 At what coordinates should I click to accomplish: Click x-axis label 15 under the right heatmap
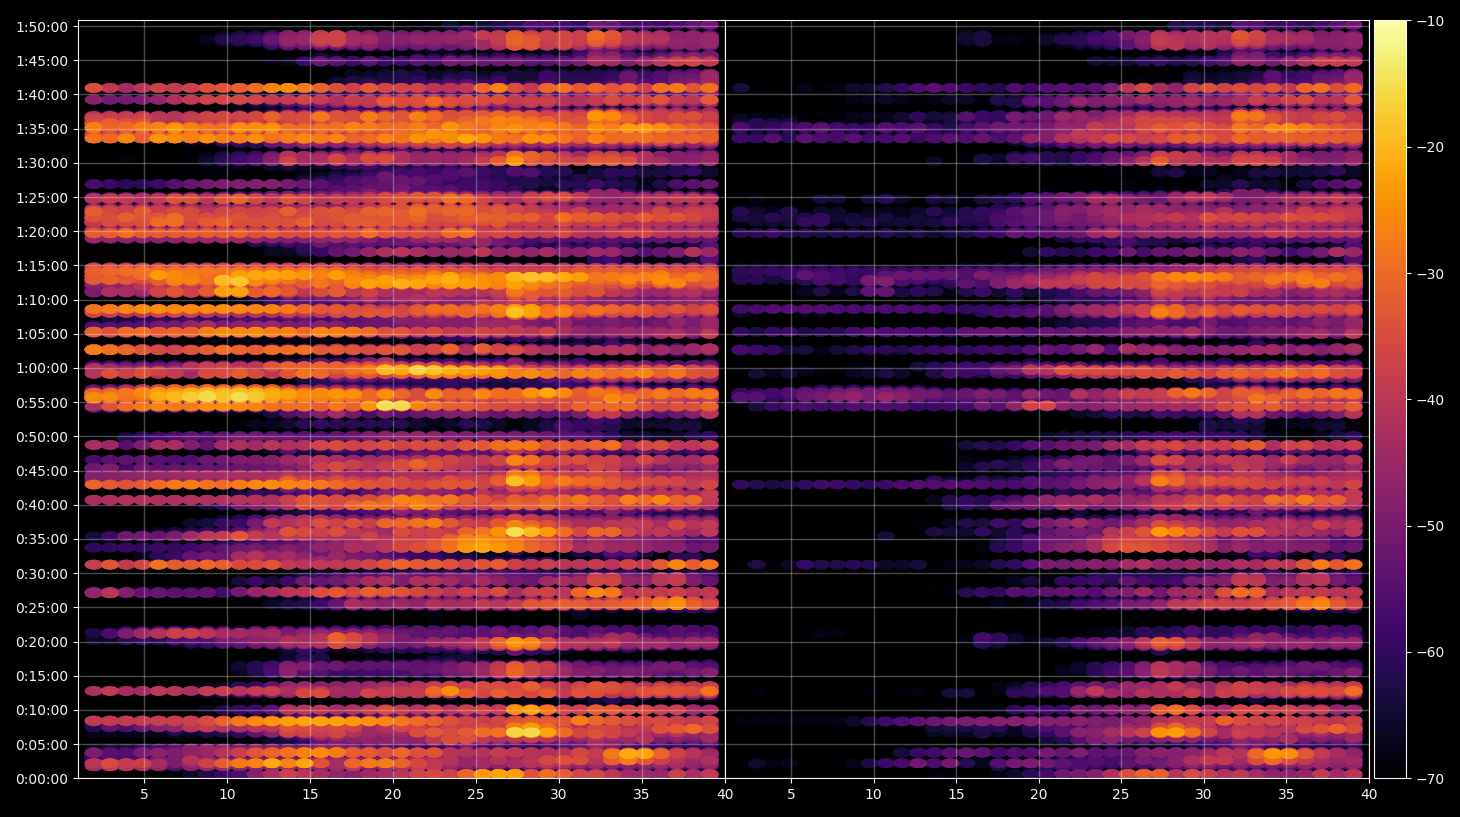click(x=956, y=795)
